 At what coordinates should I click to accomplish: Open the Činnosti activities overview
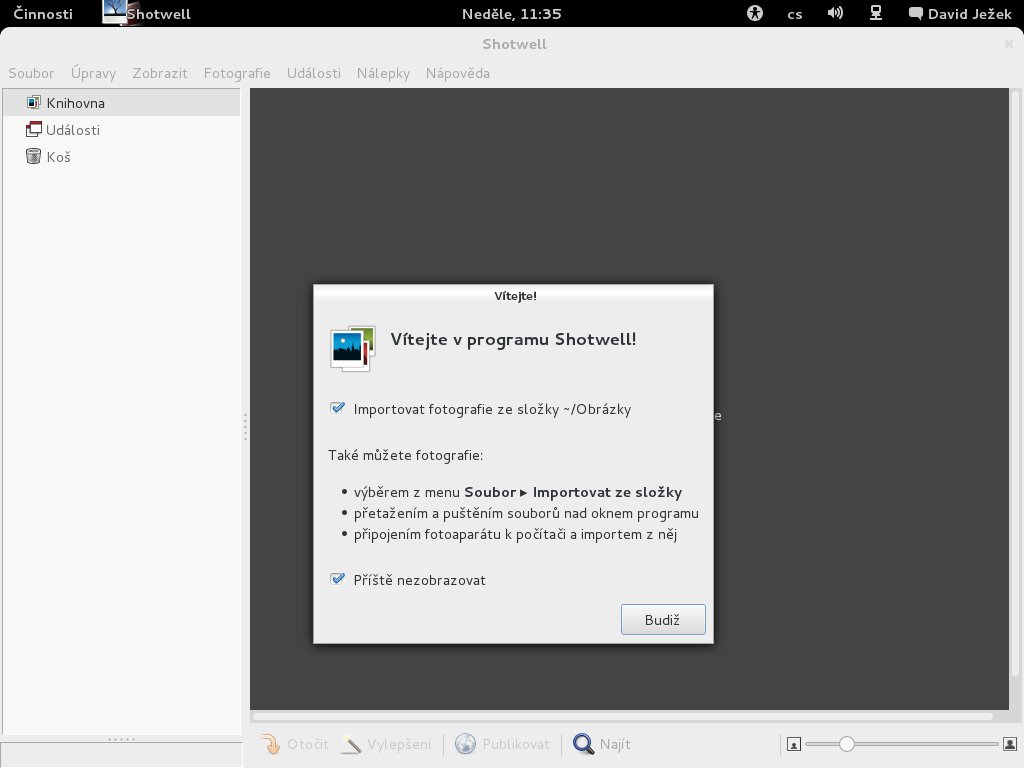coord(43,14)
